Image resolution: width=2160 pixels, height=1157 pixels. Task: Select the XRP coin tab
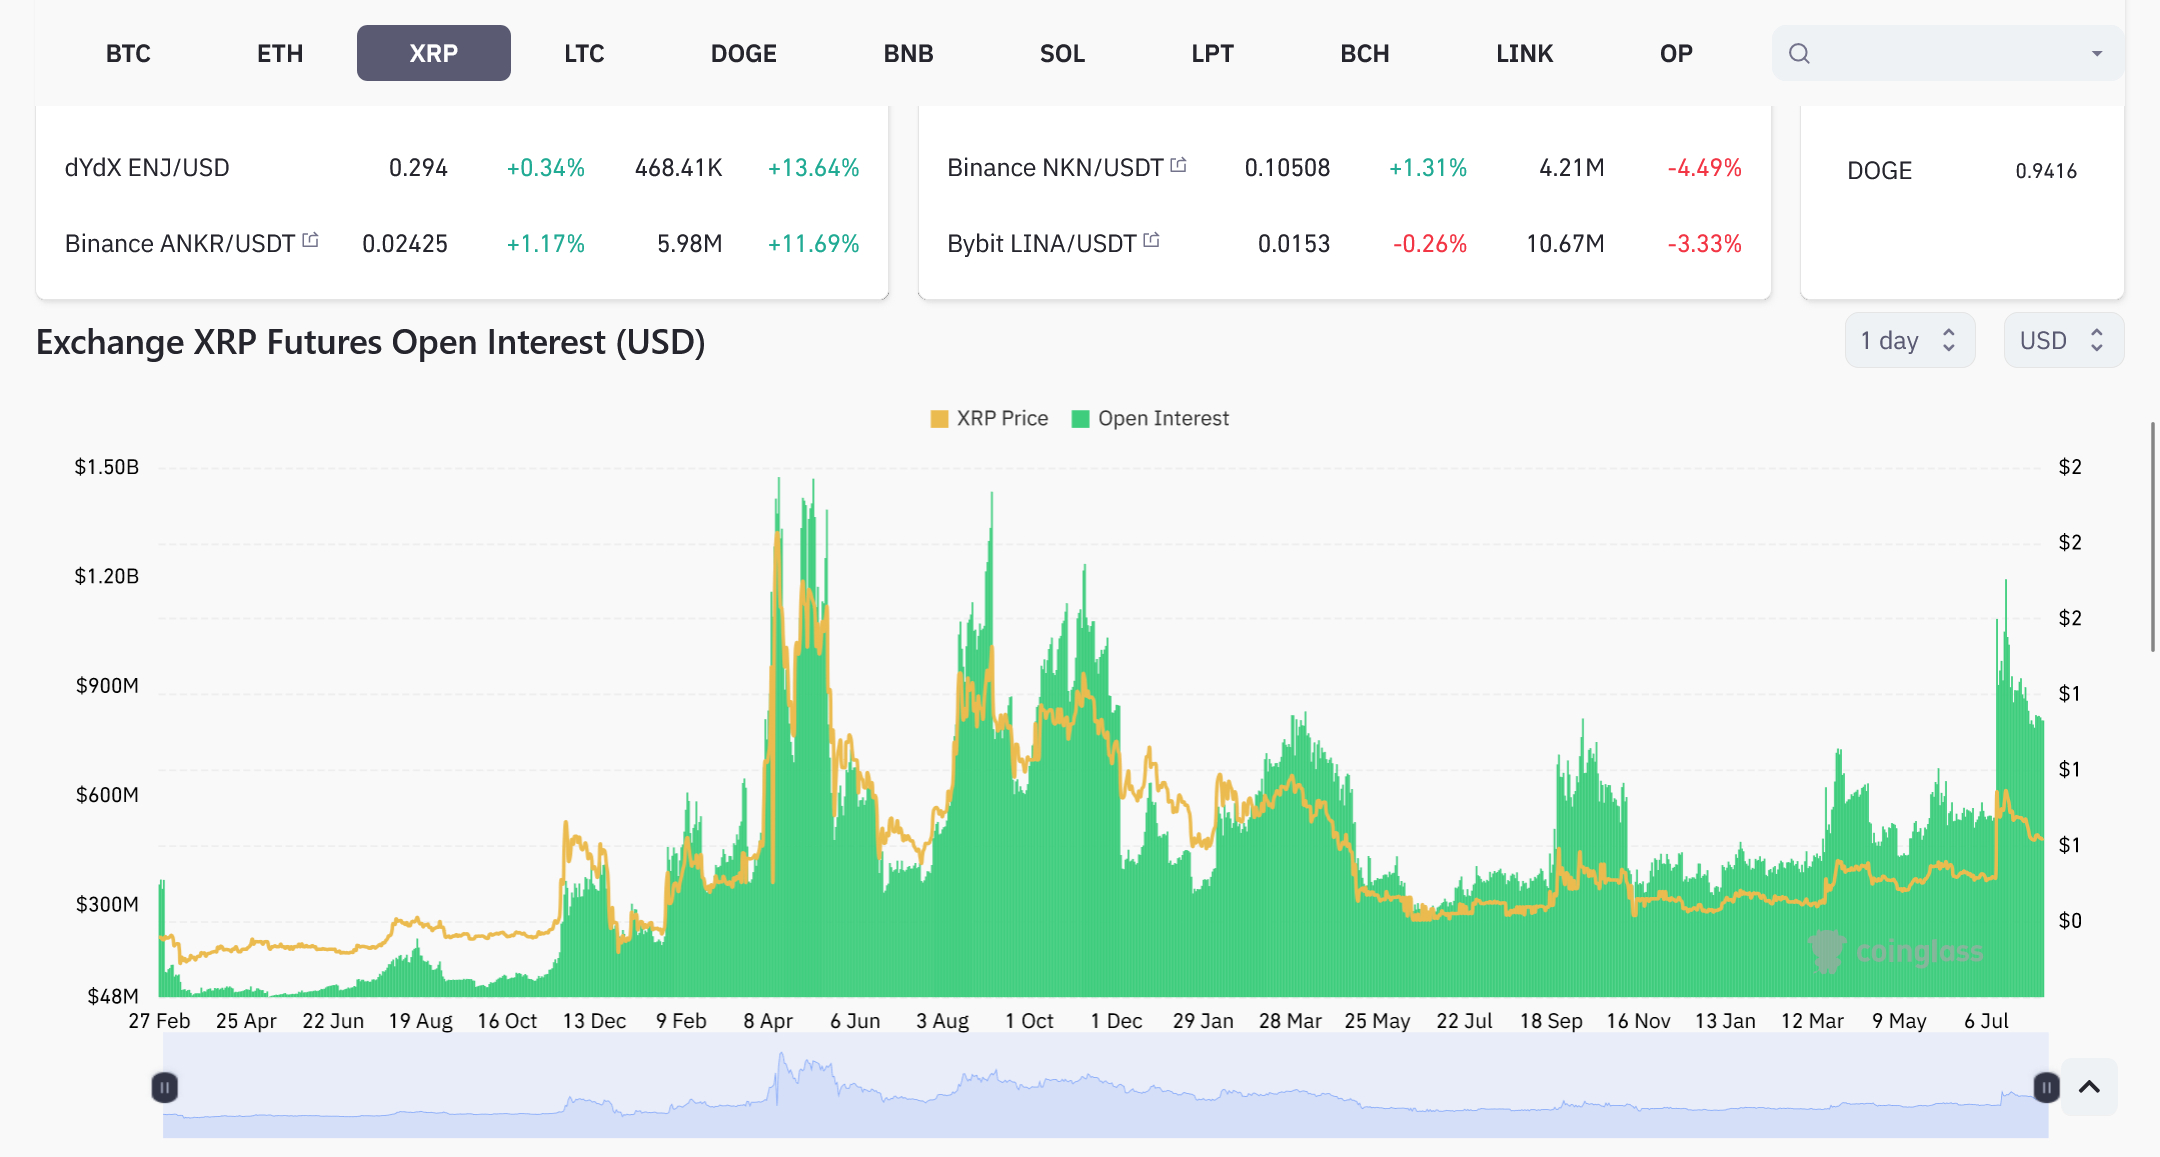point(434,53)
